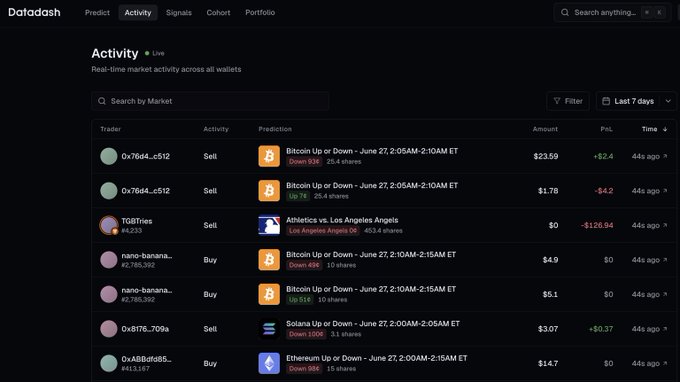Click the Search by Market magnifier icon
The width and height of the screenshot is (680, 382).
[x=101, y=101]
